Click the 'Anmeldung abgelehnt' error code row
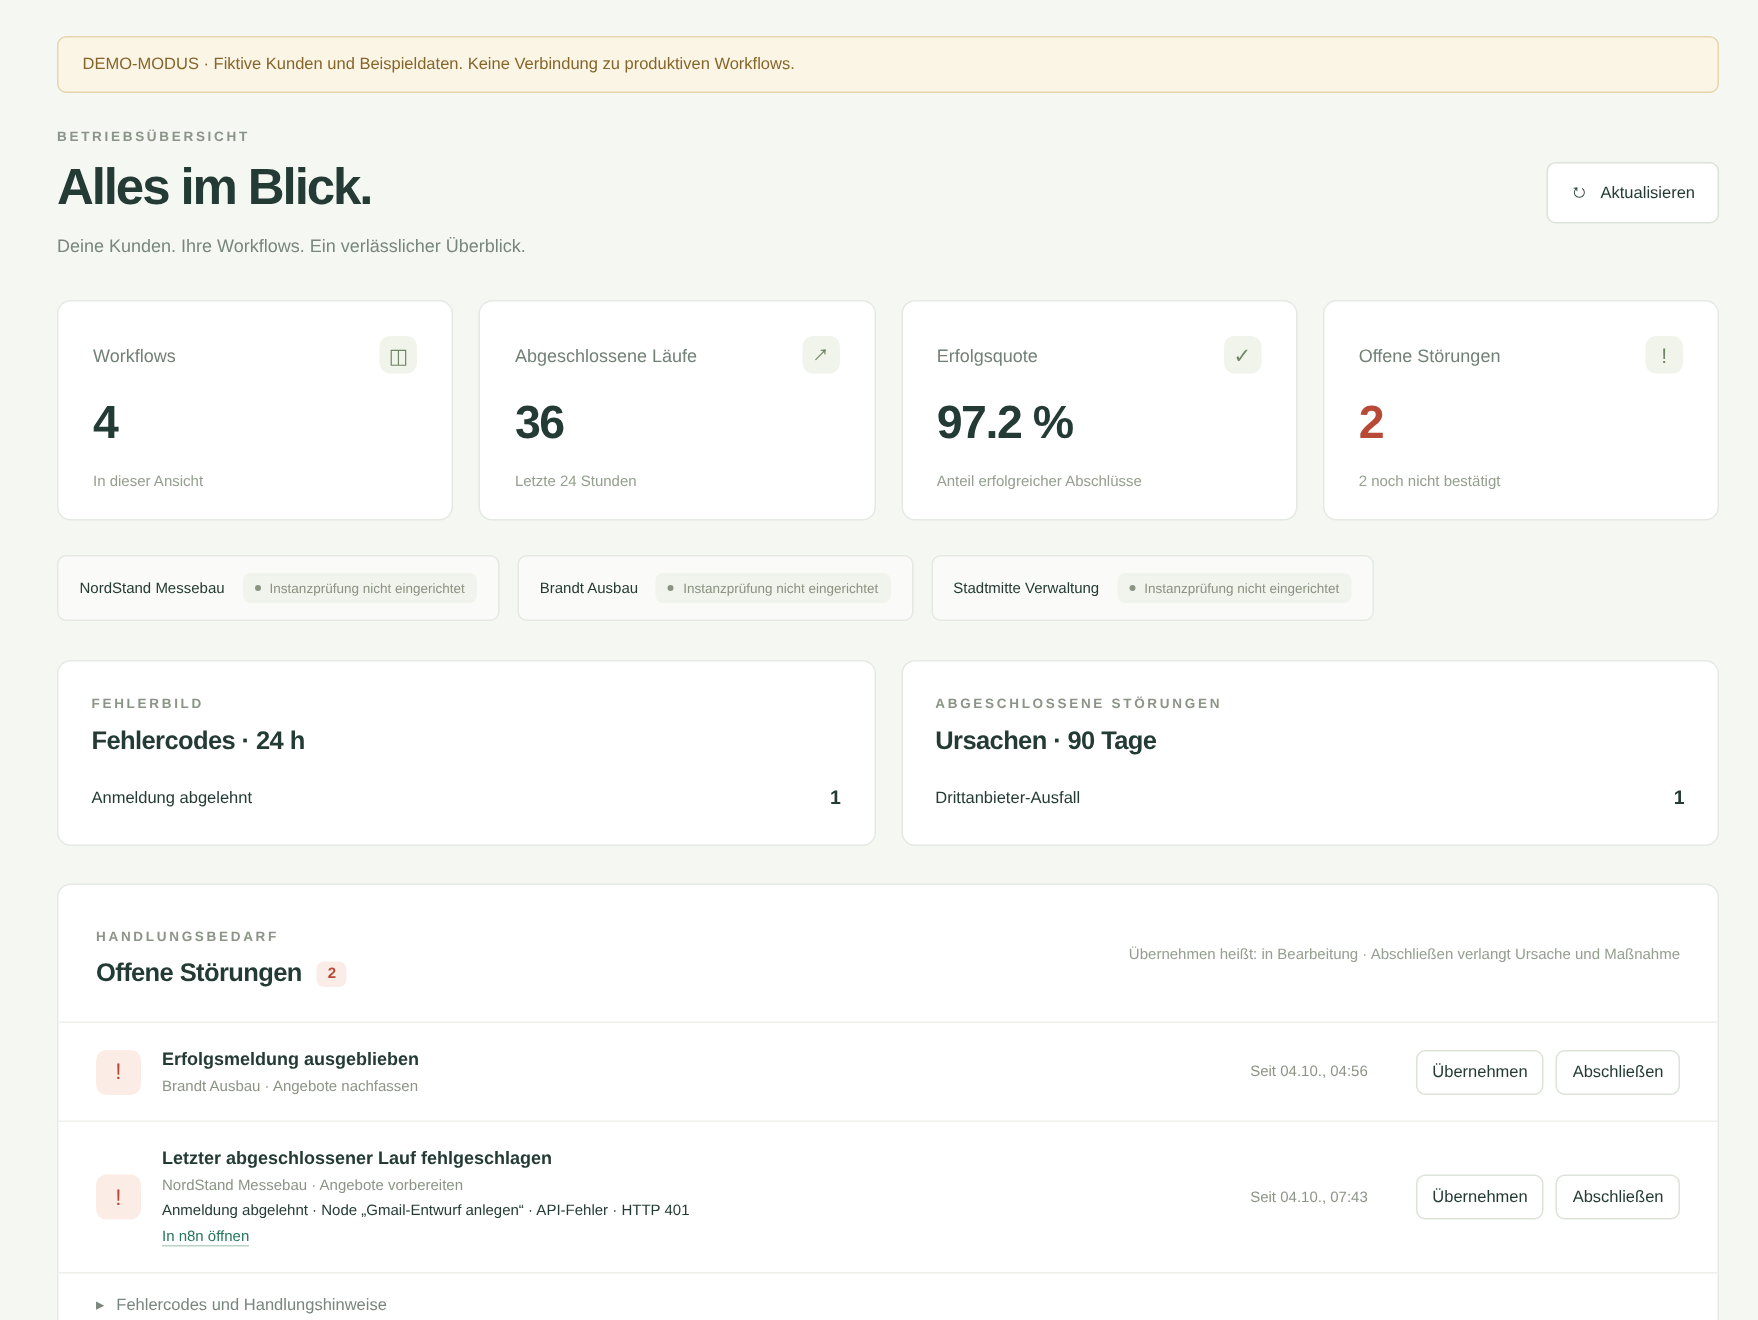Viewport: 1758px width, 1320px height. [466, 798]
